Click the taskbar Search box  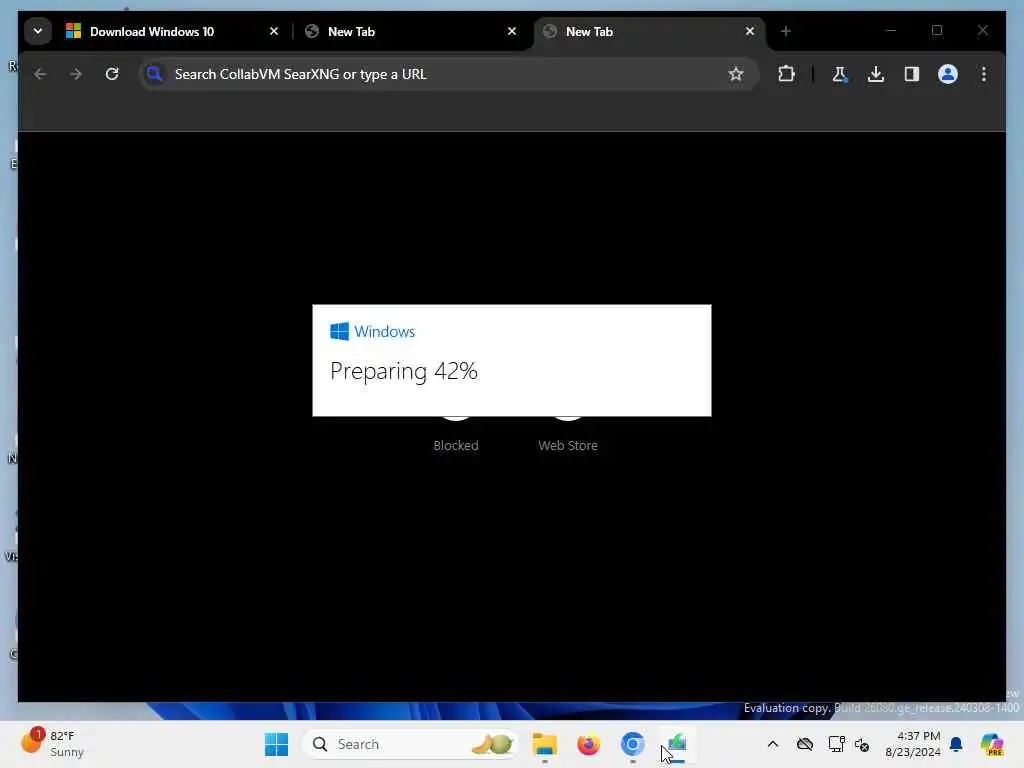click(x=411, y=744)
